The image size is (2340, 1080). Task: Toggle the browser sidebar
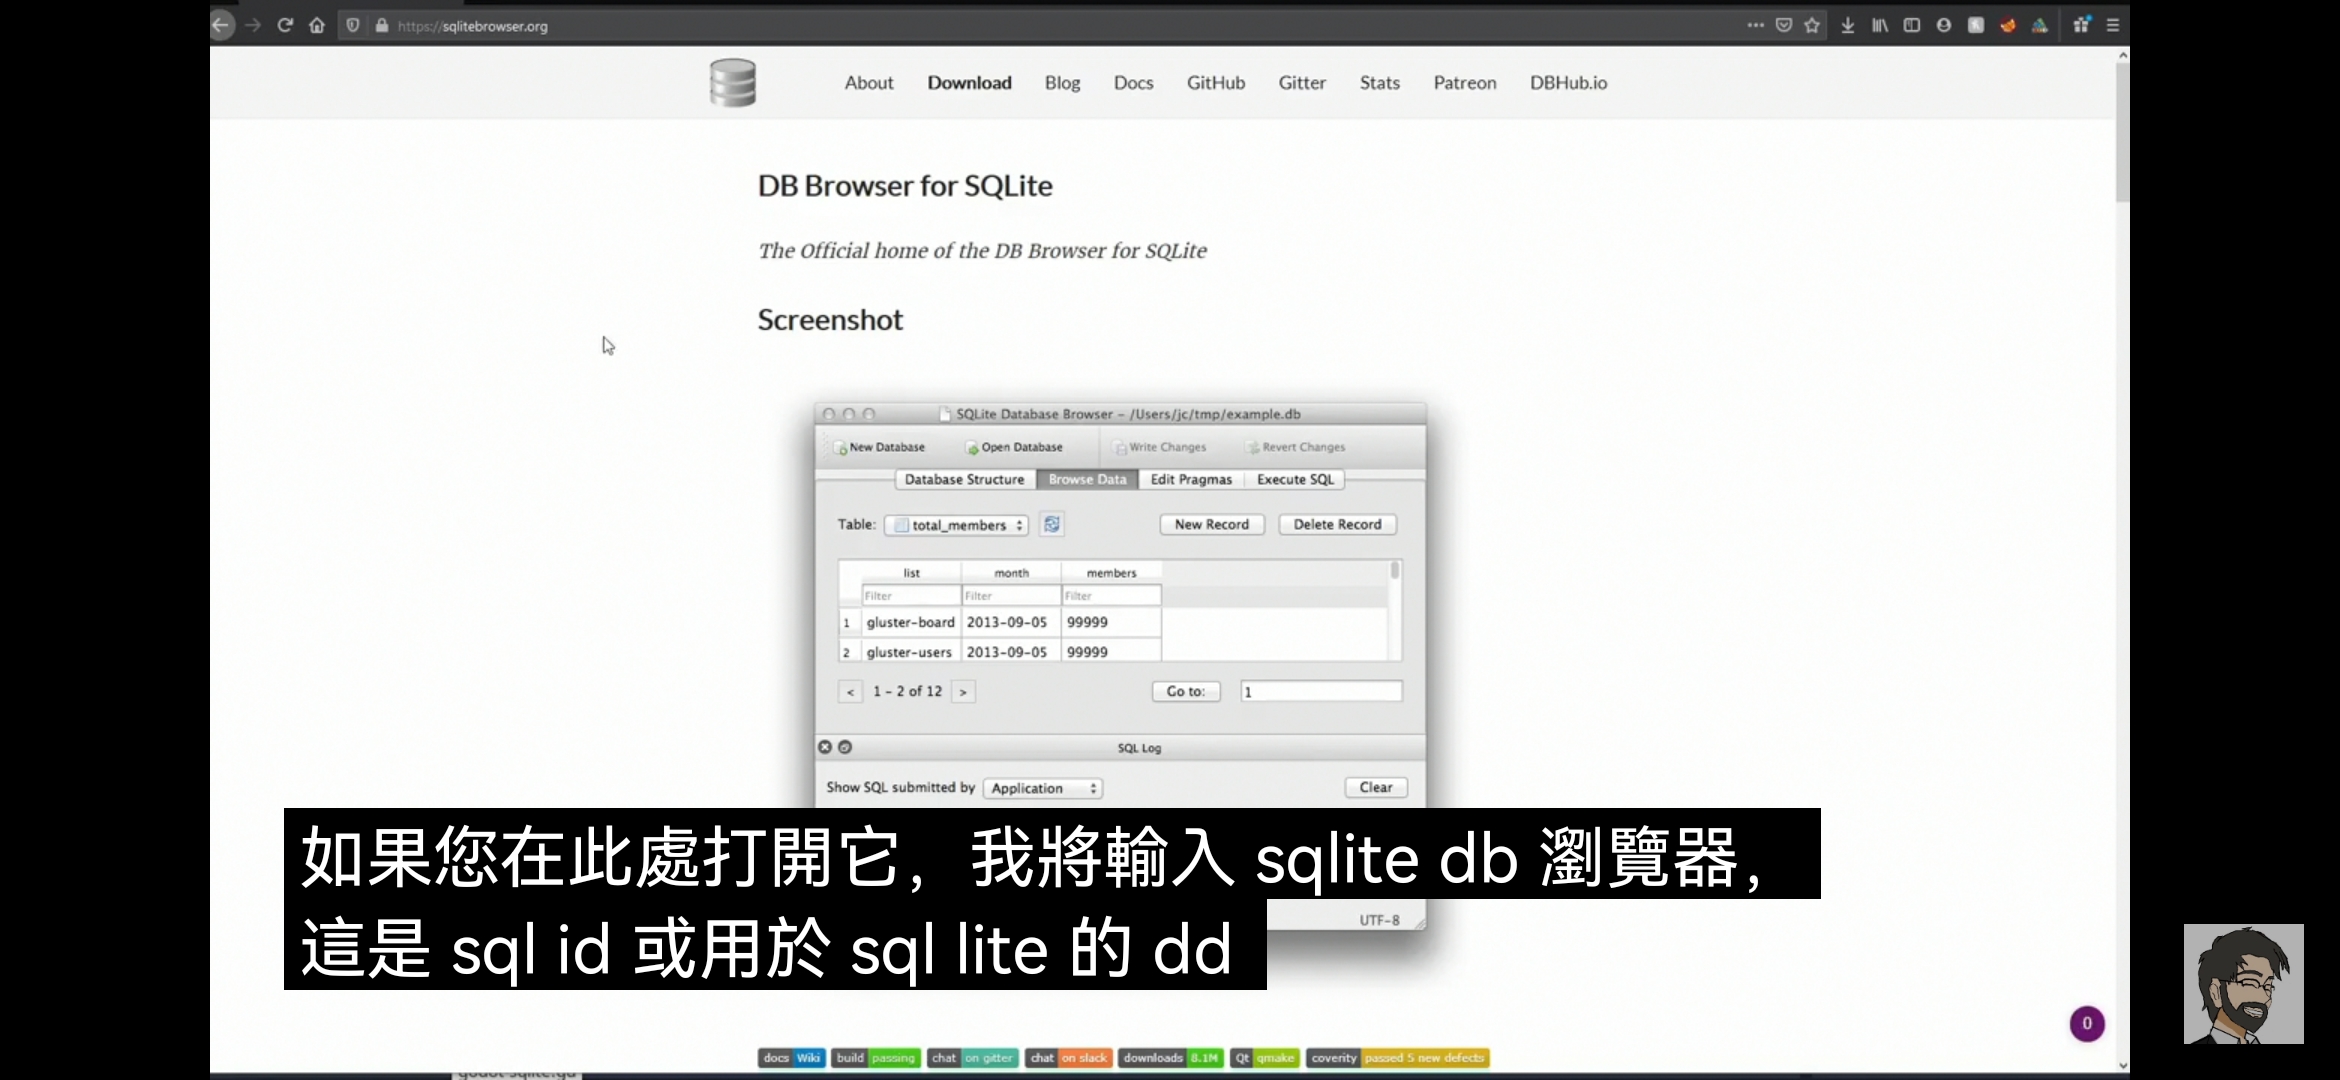(x=1912, y=25)
